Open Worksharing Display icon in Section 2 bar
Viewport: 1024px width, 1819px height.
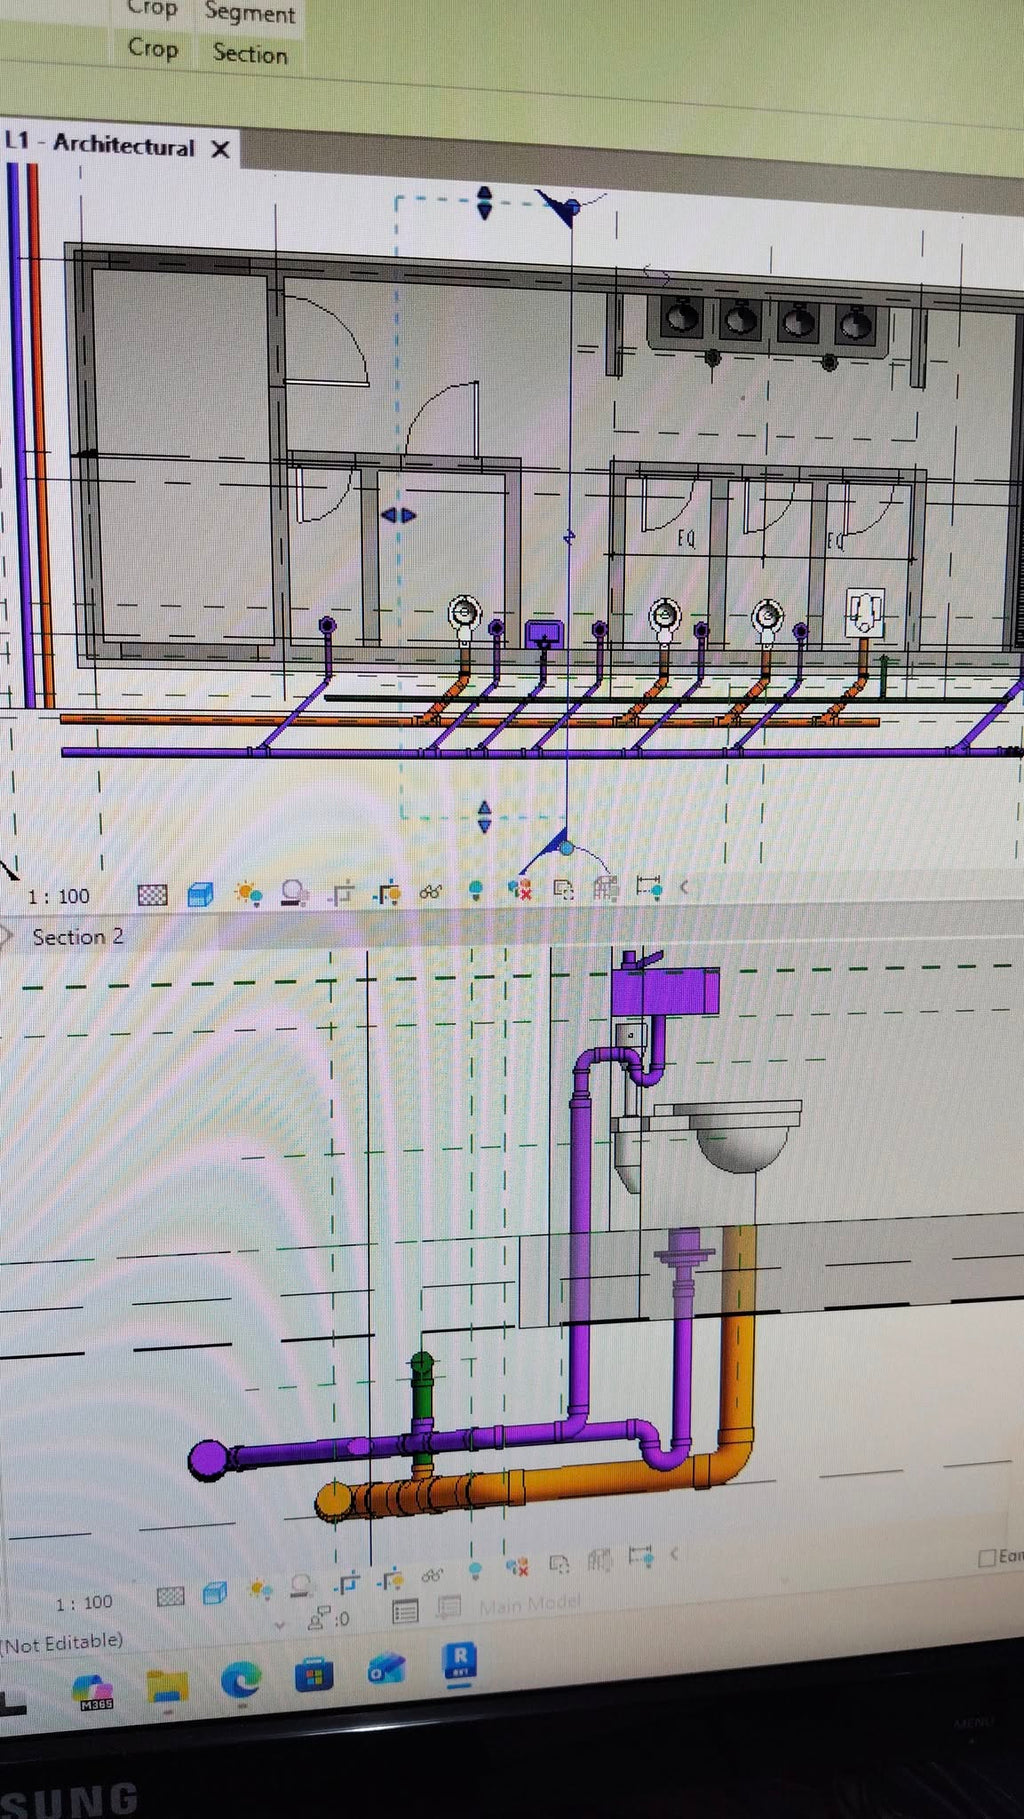click(x=517, y=1567)
